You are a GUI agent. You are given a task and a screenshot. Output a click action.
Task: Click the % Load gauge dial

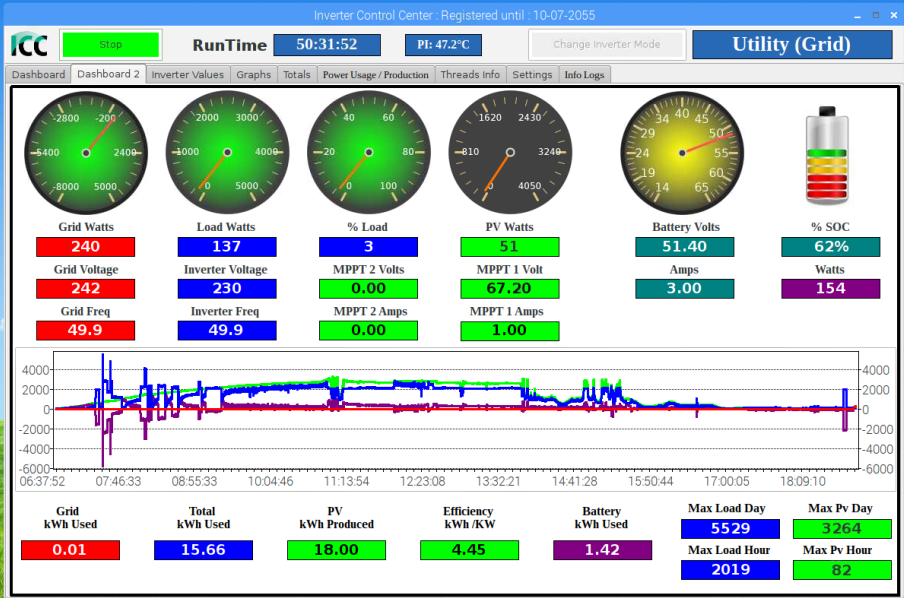point(368,152)
